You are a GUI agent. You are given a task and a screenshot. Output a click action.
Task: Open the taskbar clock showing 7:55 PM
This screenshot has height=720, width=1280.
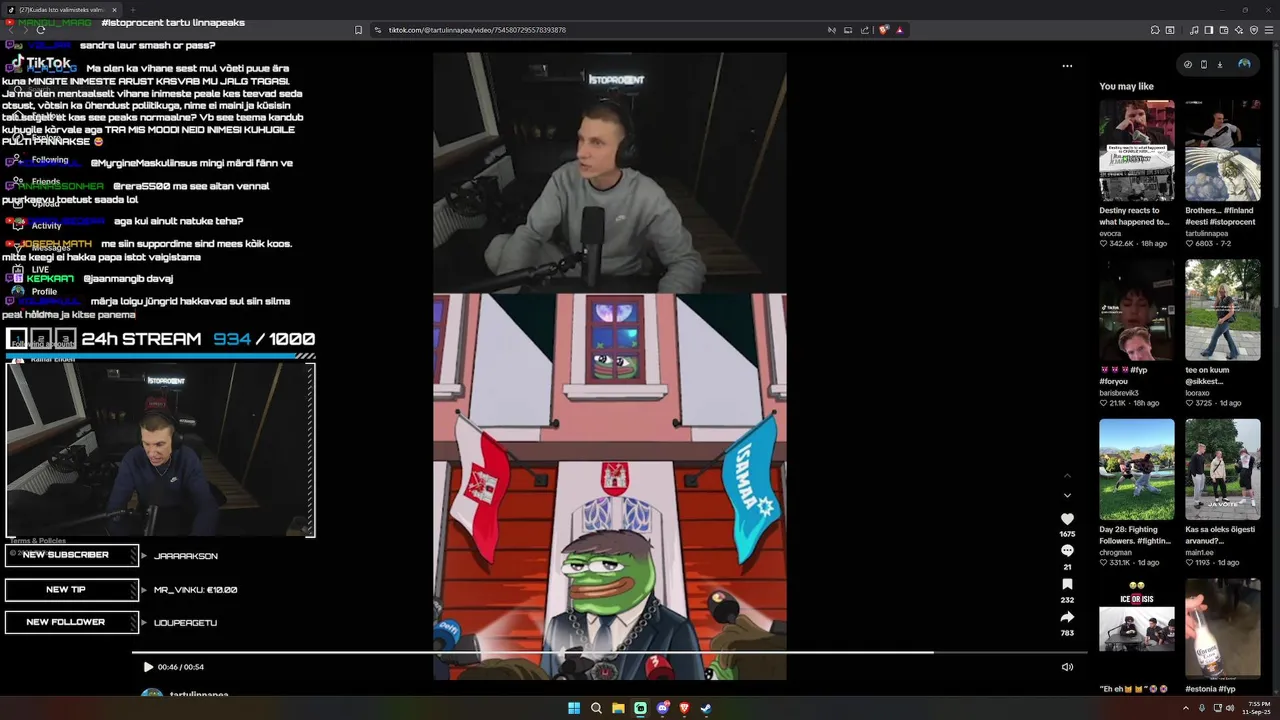(1258, 708)
